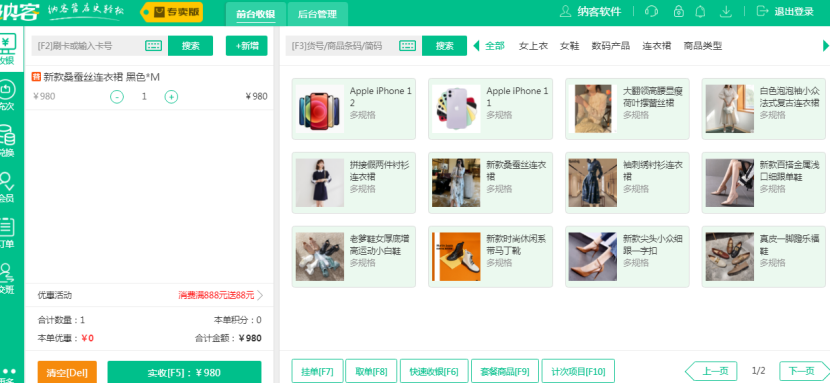Select the 袖刺绣衬衫连衣裙 product card

[627, 183]
